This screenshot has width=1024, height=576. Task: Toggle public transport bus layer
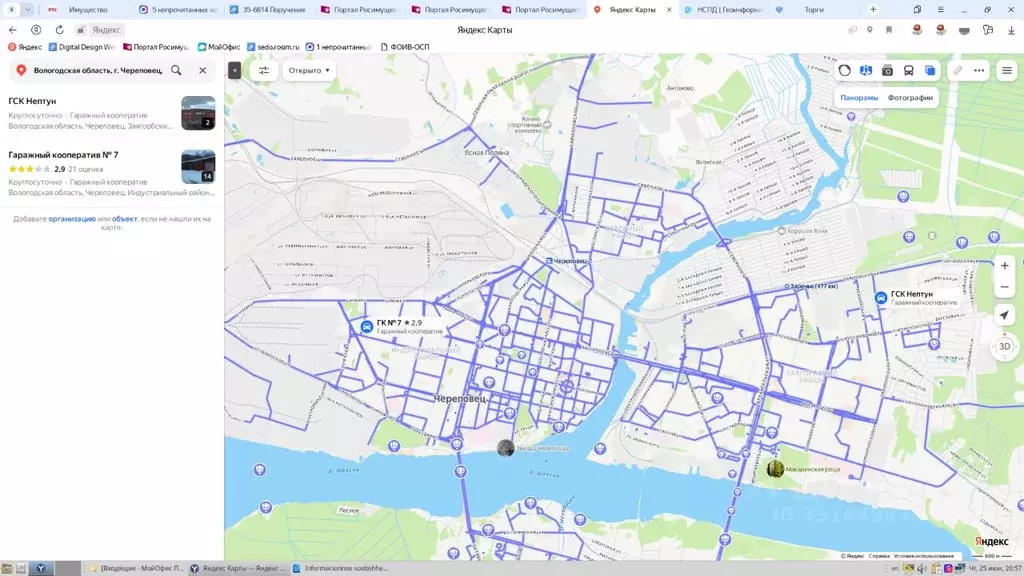(x=908, y=71)
